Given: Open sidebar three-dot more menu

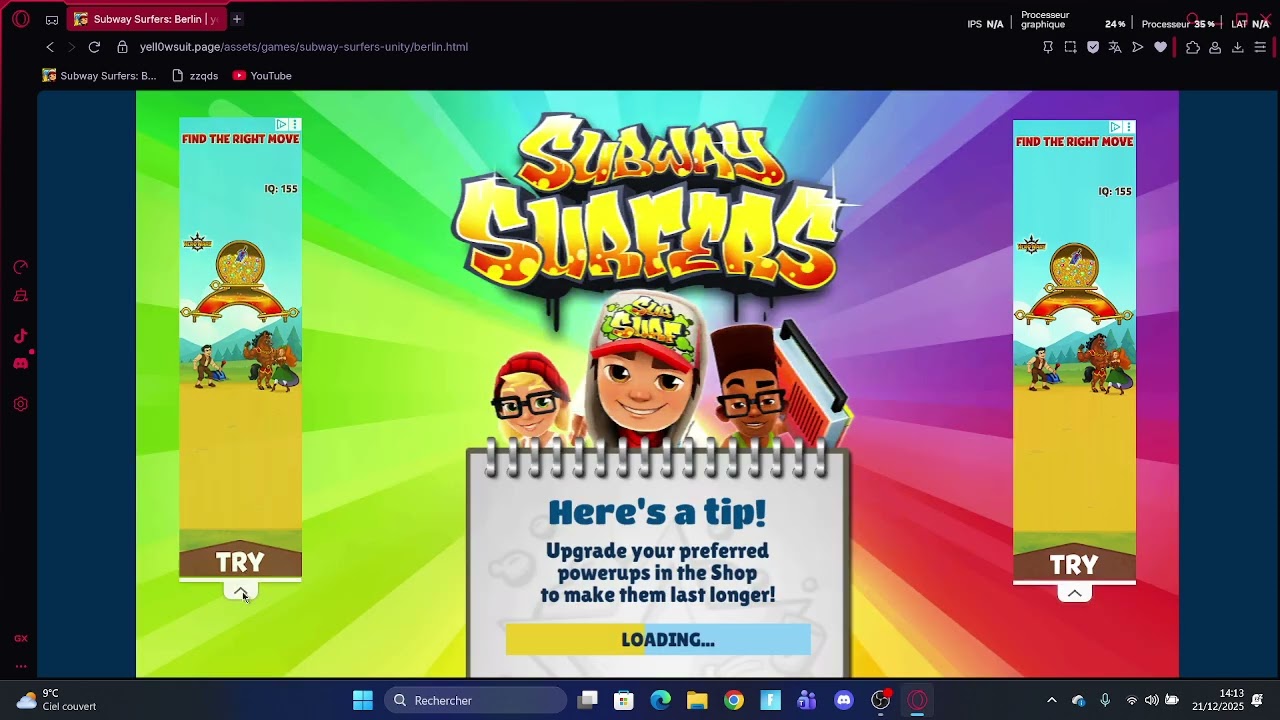Looking at the screenshot, I should pyautogui.click(x=20, y=666).
